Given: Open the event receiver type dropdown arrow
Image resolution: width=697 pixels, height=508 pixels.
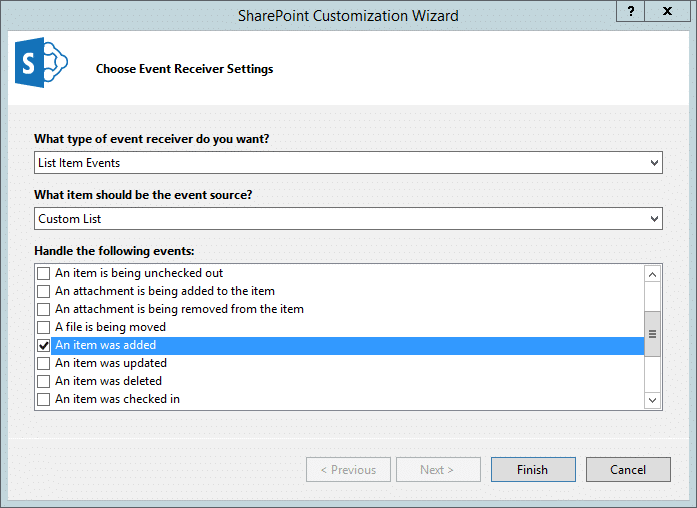Looking at the screenshot, I should (x=654, y=163).
